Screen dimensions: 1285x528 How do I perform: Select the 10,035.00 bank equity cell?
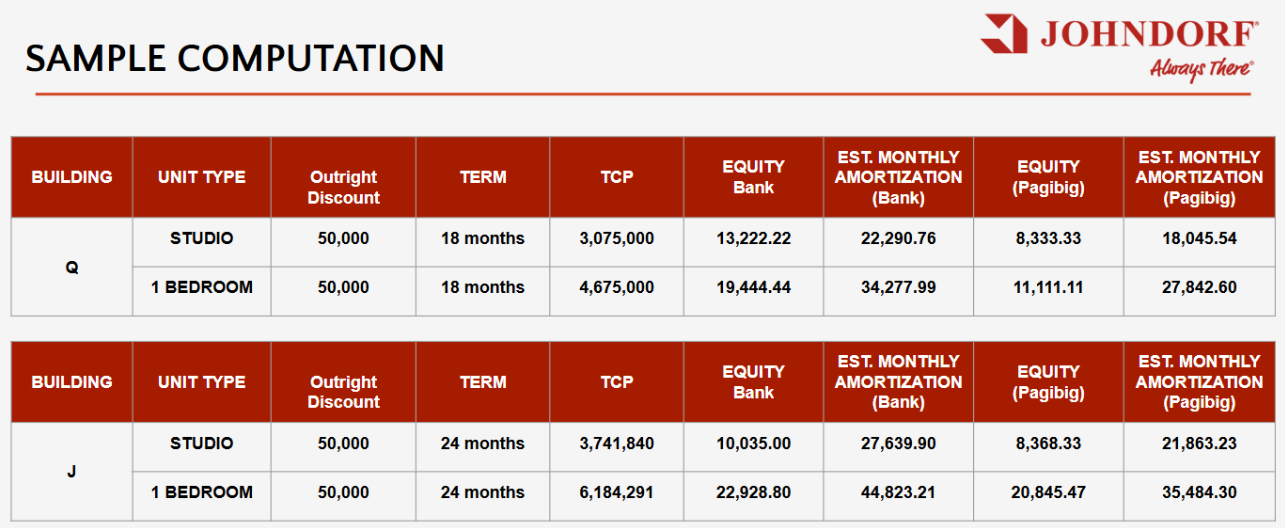coord(753,444)
